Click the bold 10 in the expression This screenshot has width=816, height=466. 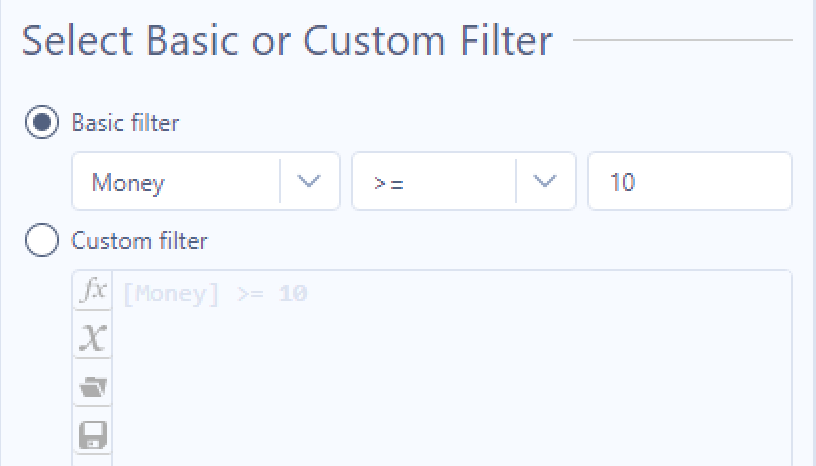coord(293,294)
